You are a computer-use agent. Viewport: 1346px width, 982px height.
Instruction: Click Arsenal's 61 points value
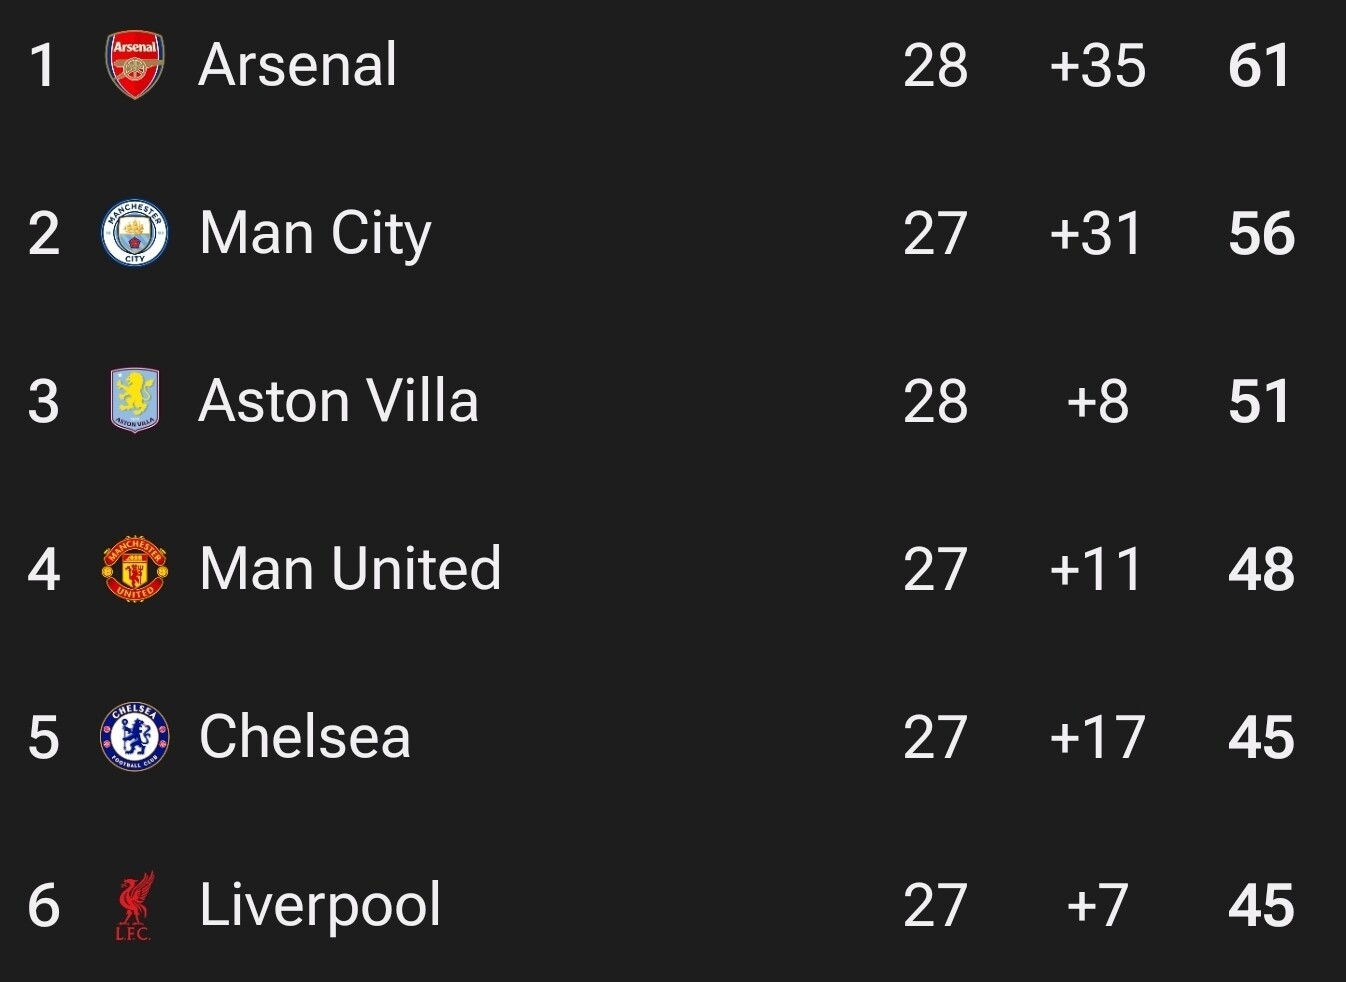click(1259, 66)
